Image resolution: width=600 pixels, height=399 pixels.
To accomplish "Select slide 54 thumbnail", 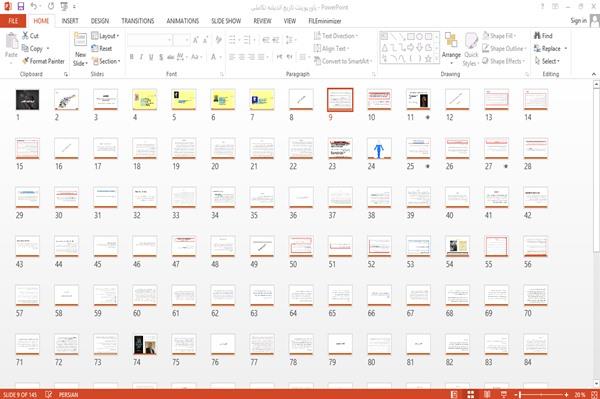I will [457, 246].
